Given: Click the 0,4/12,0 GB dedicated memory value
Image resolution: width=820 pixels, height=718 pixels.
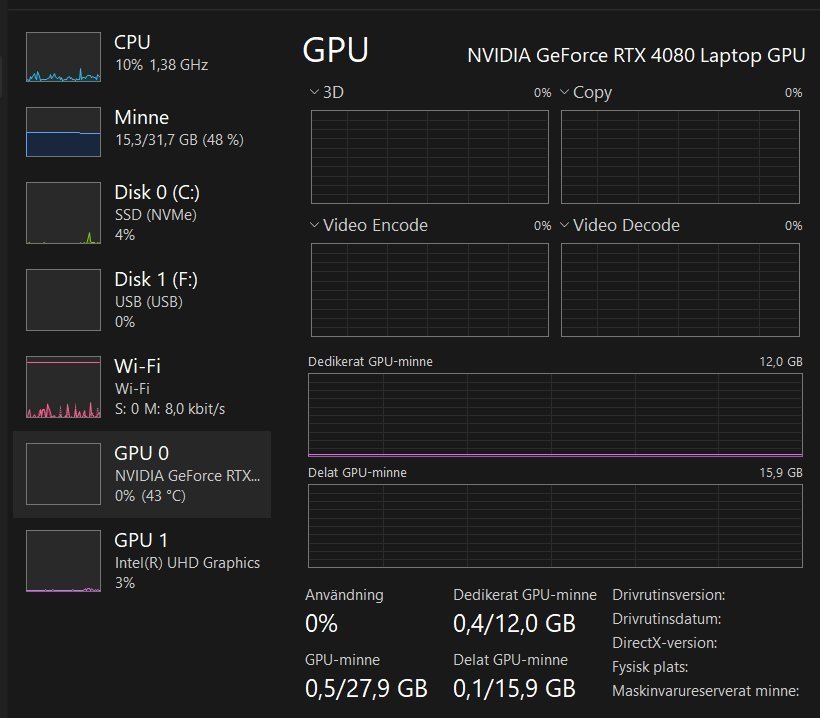Looking at the screenshot, I should pyautogui.click(x=514, y=624).
